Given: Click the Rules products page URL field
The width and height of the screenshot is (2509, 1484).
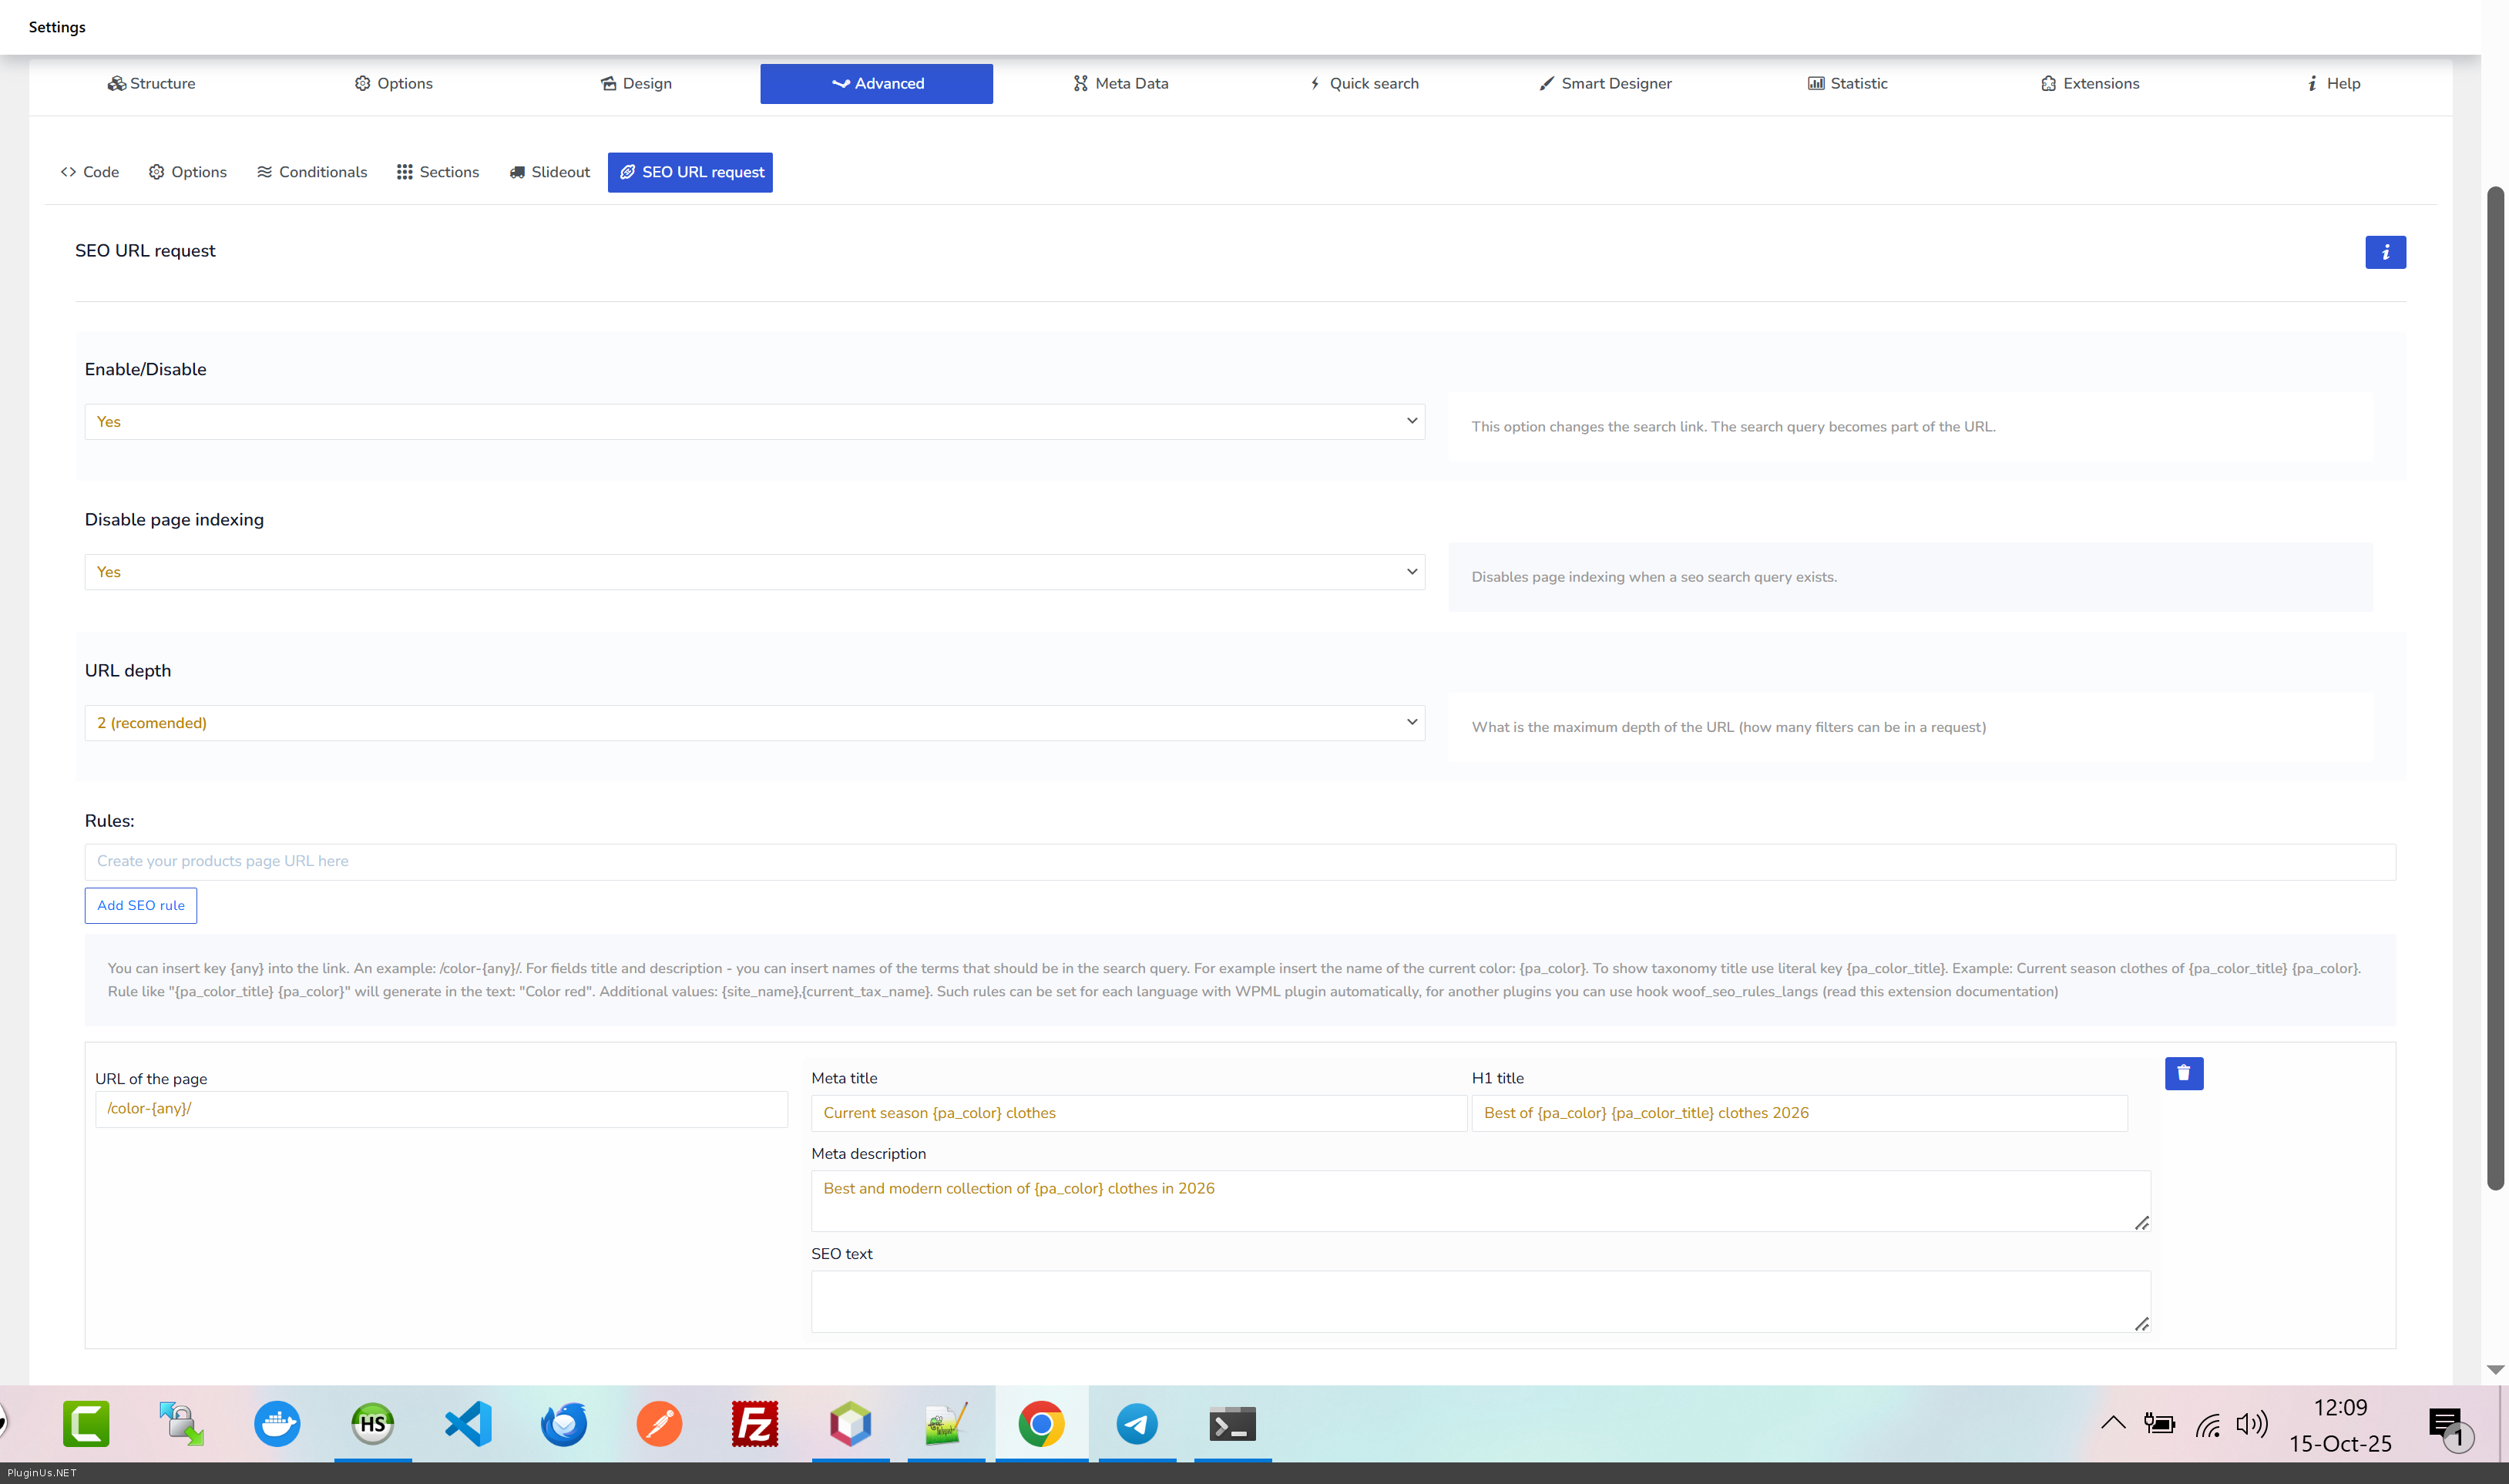Looking at the screenshot, I should [1240, 861].
